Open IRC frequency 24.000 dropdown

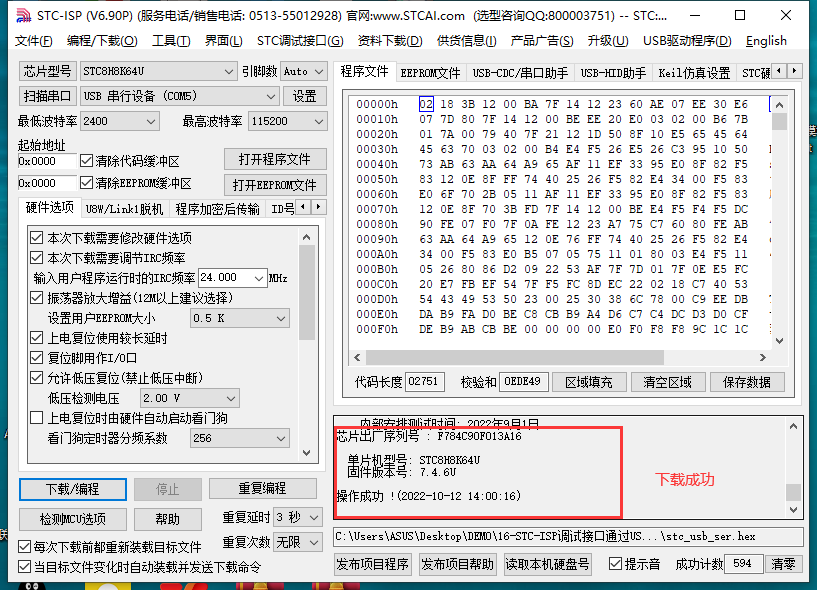click(233, 278)
